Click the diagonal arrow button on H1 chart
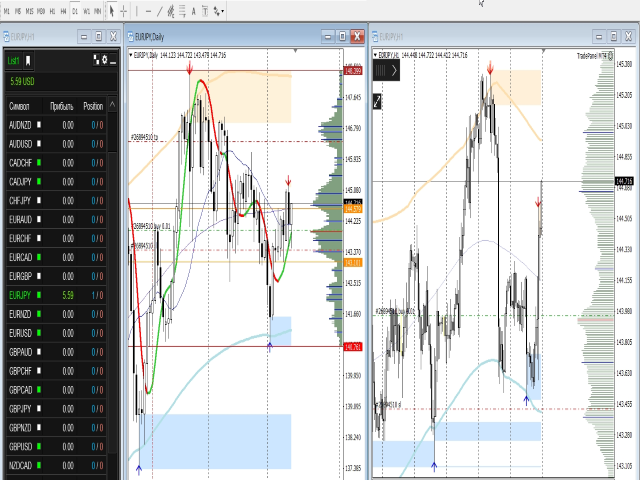The width and height of the screenshot is (640, 480). [x=377, y=102]
